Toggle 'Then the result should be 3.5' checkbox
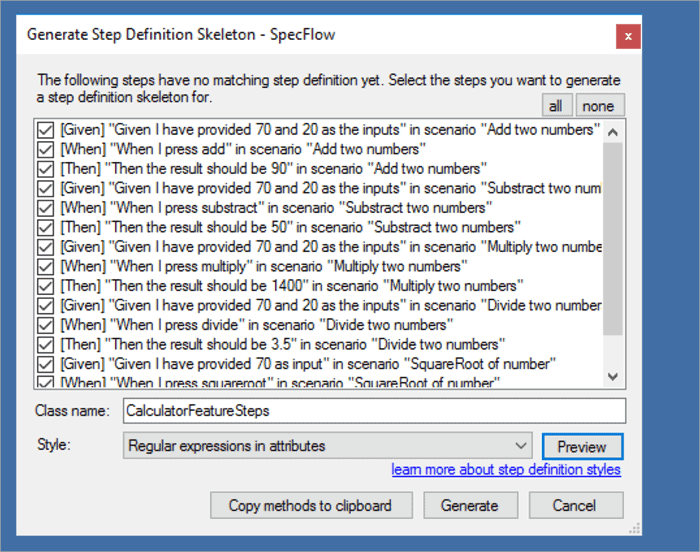 46,345
